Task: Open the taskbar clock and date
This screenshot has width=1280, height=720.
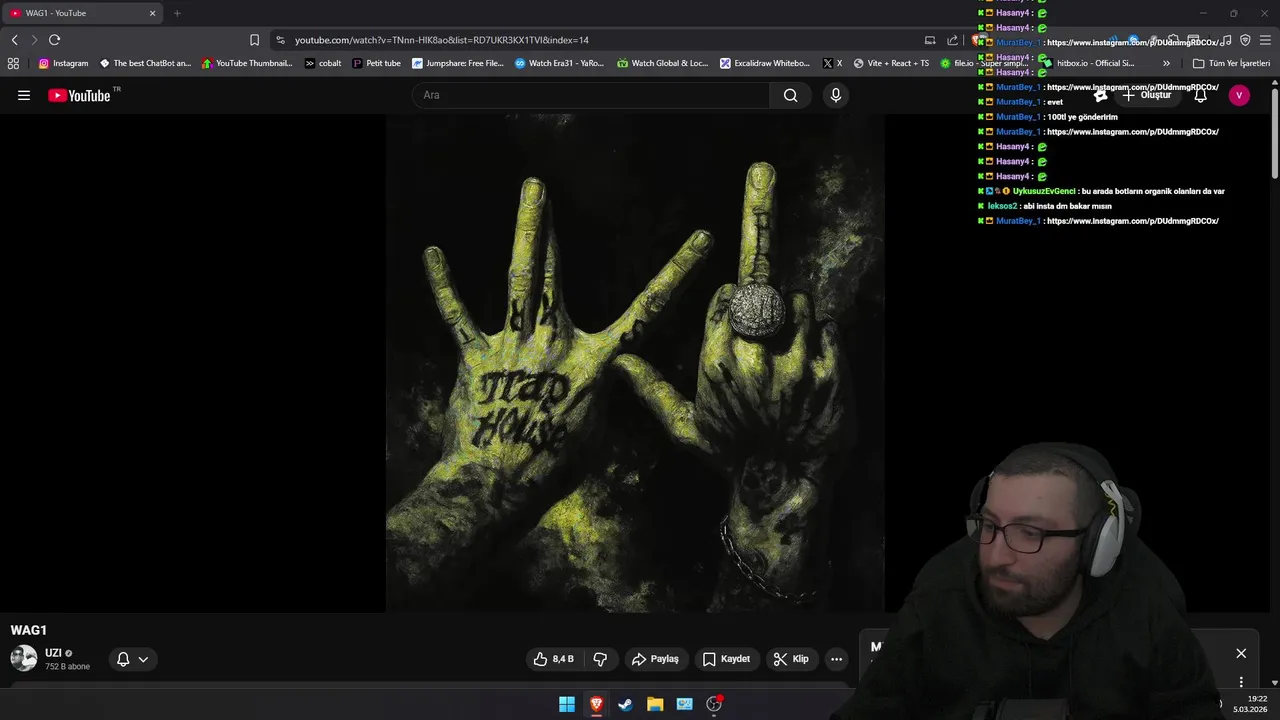Action: point(1251,704)
